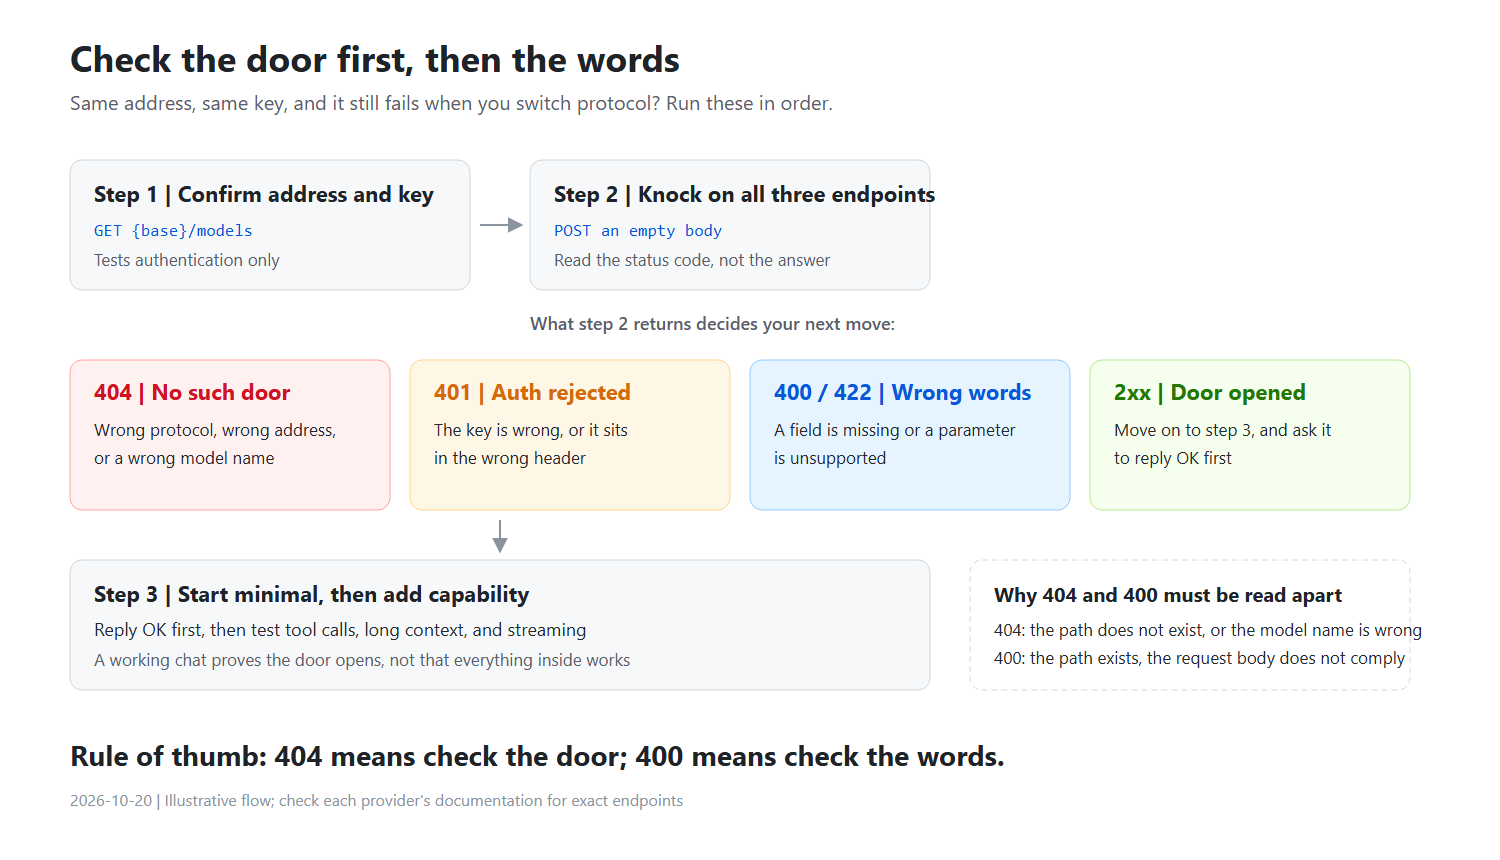Click the subtitle about switching protocol

tap(451, 103)
